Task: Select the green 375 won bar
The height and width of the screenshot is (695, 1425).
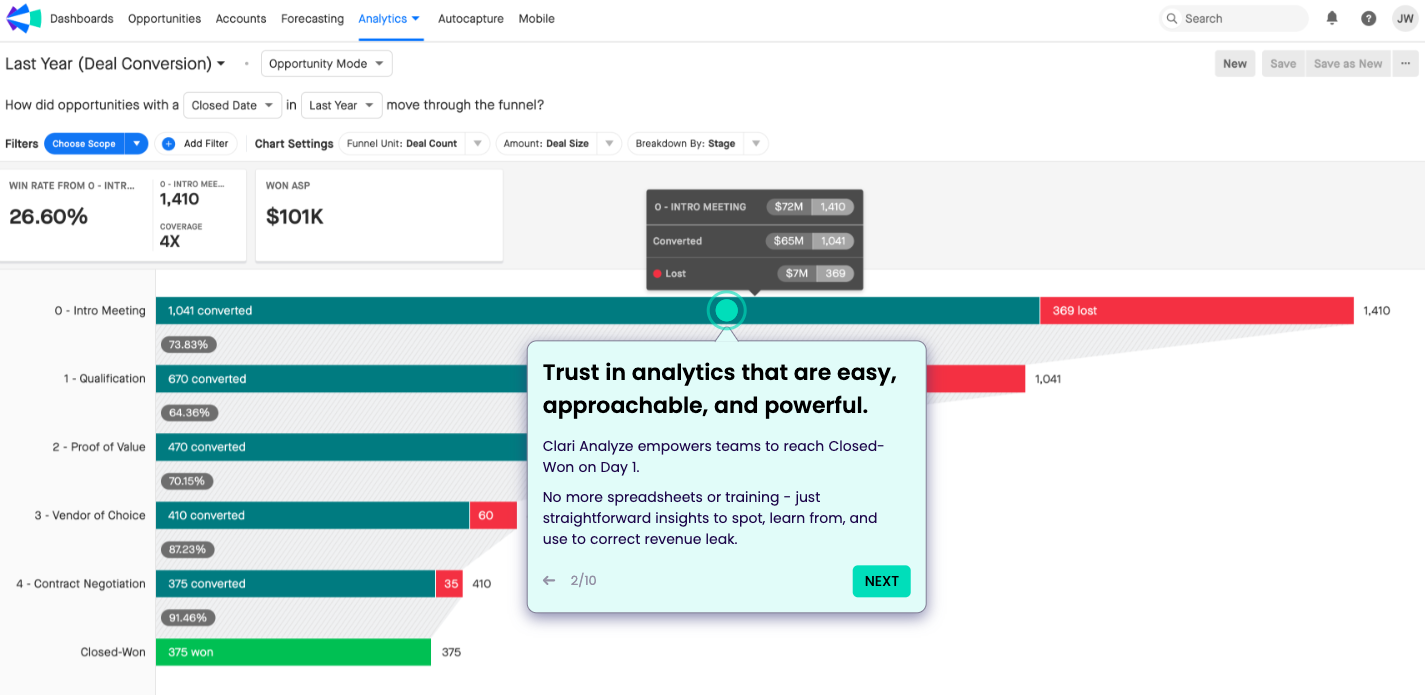Action: pos(293,652)
